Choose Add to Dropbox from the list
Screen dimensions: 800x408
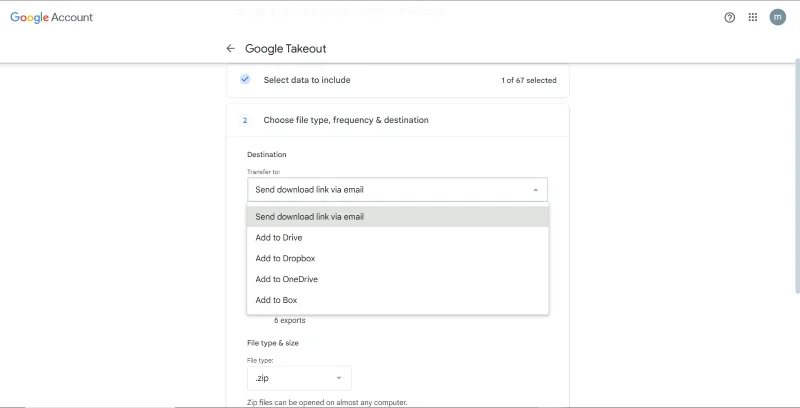397,259
